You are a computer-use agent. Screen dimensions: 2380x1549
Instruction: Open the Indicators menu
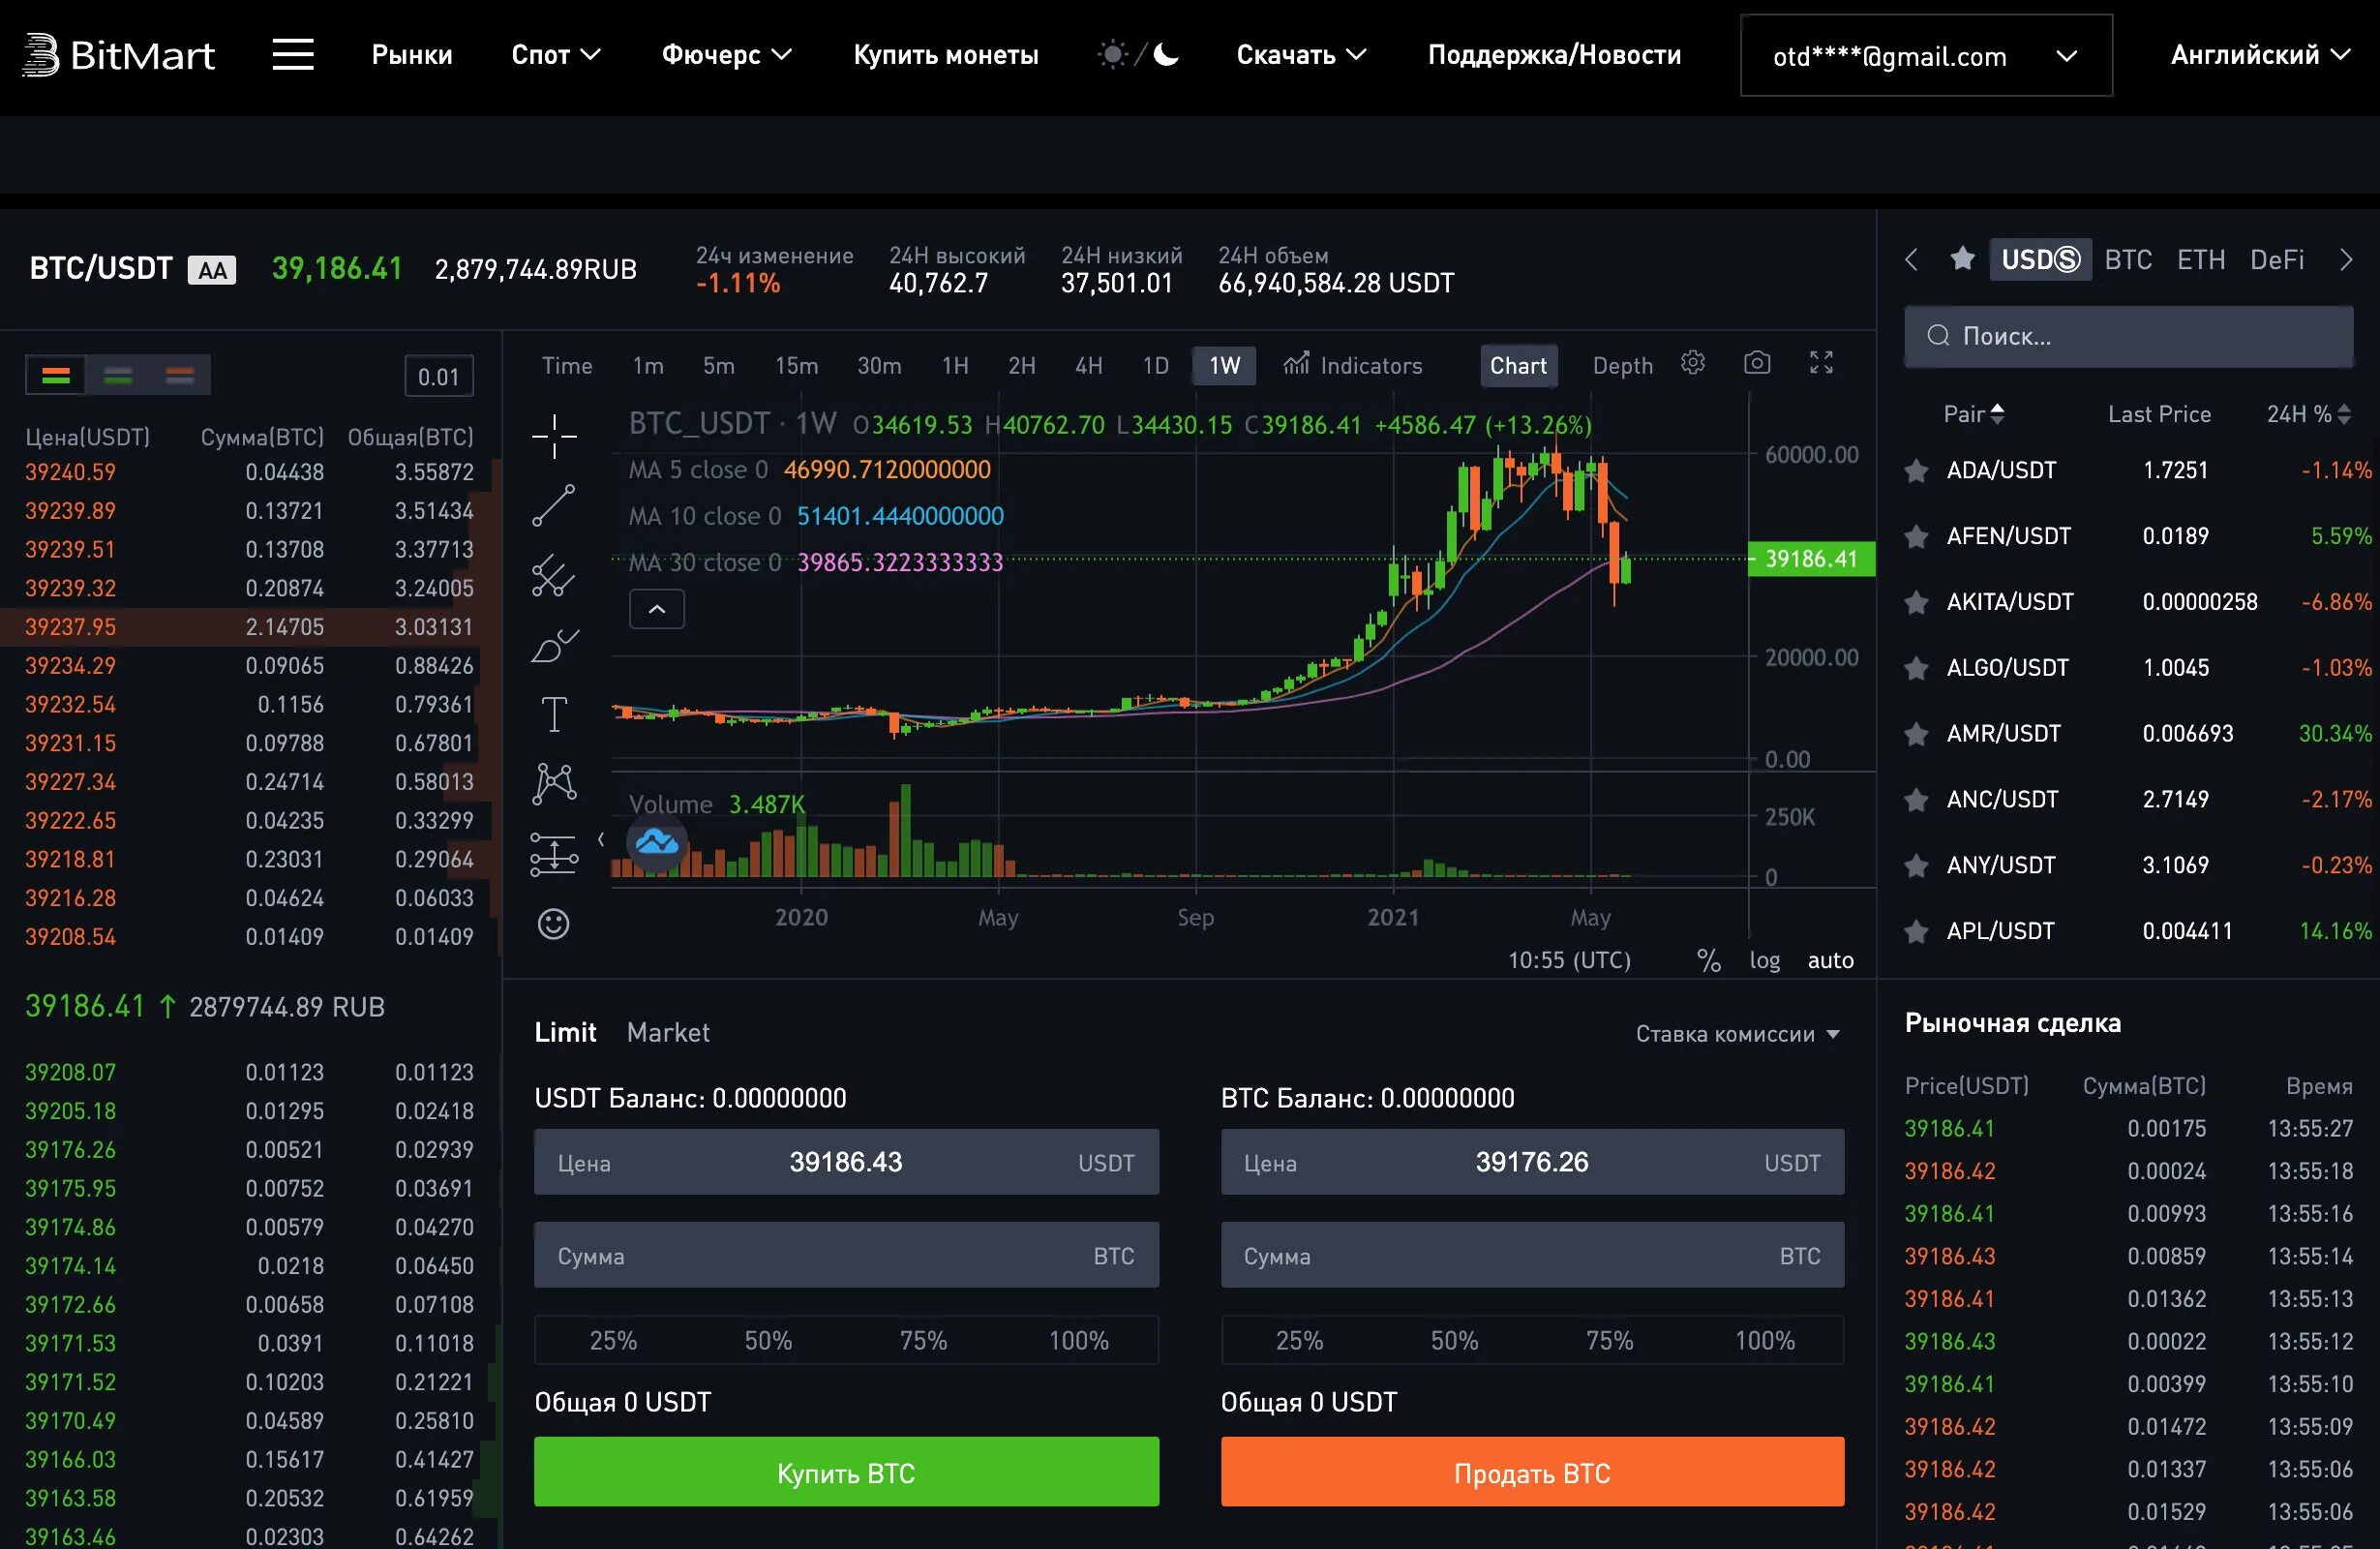click(x=1353, y=365)
